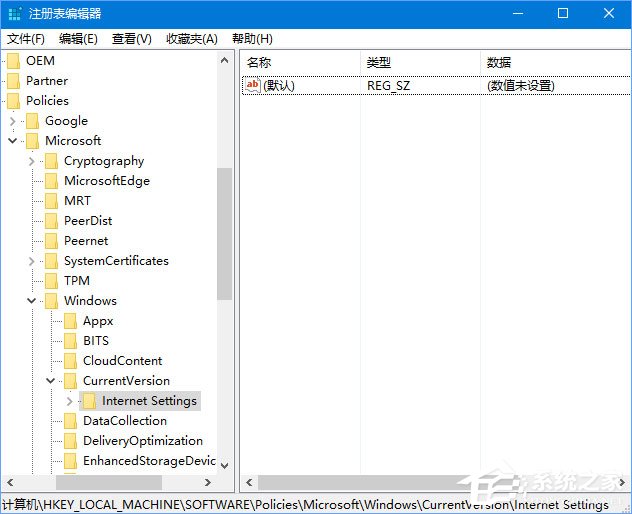
Task: Sort by the 数据 column header
Action: click(556, 62)
